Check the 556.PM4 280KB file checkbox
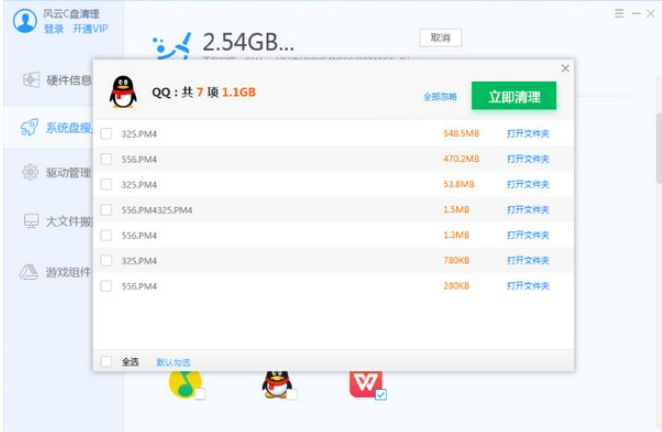Image resolution: width=662 pixels, height=432 pixels. coord(106,286)
